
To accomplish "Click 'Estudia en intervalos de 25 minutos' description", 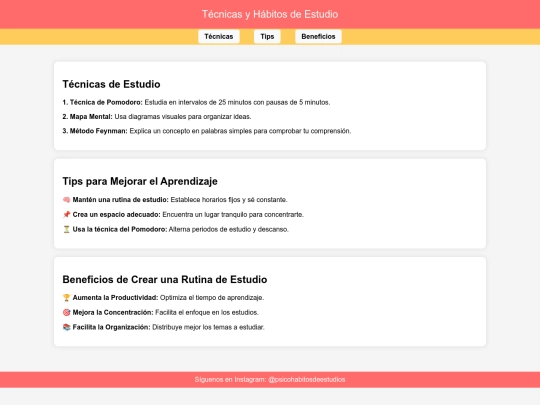I will 237,102.
